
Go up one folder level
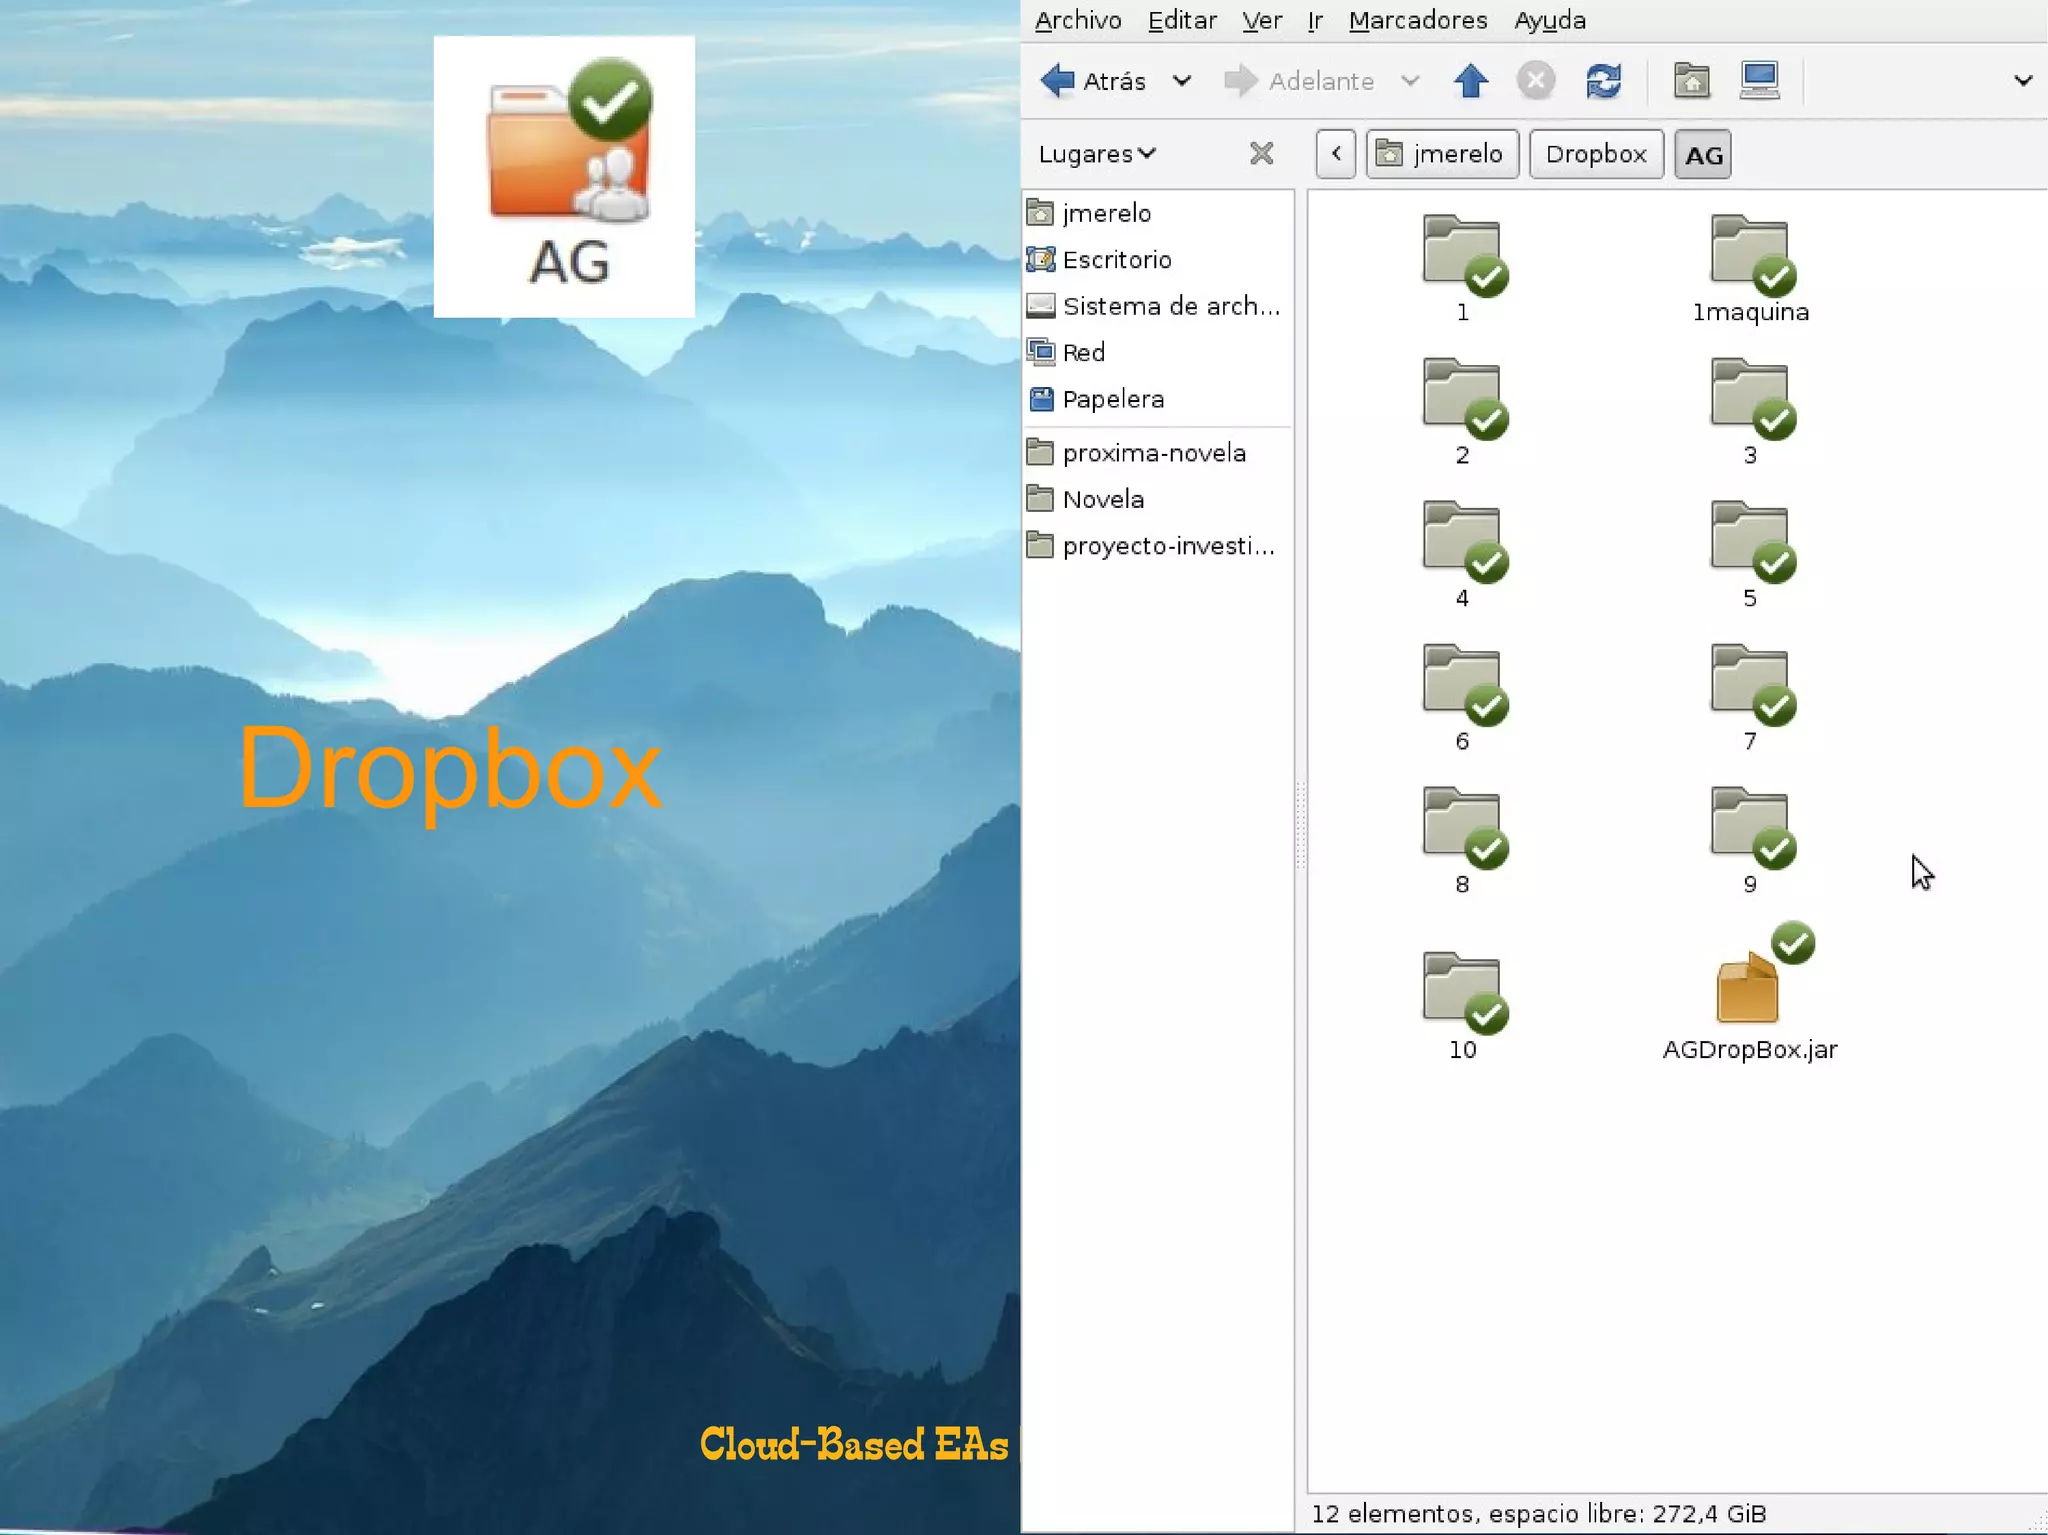click(x=1470, y=81)
